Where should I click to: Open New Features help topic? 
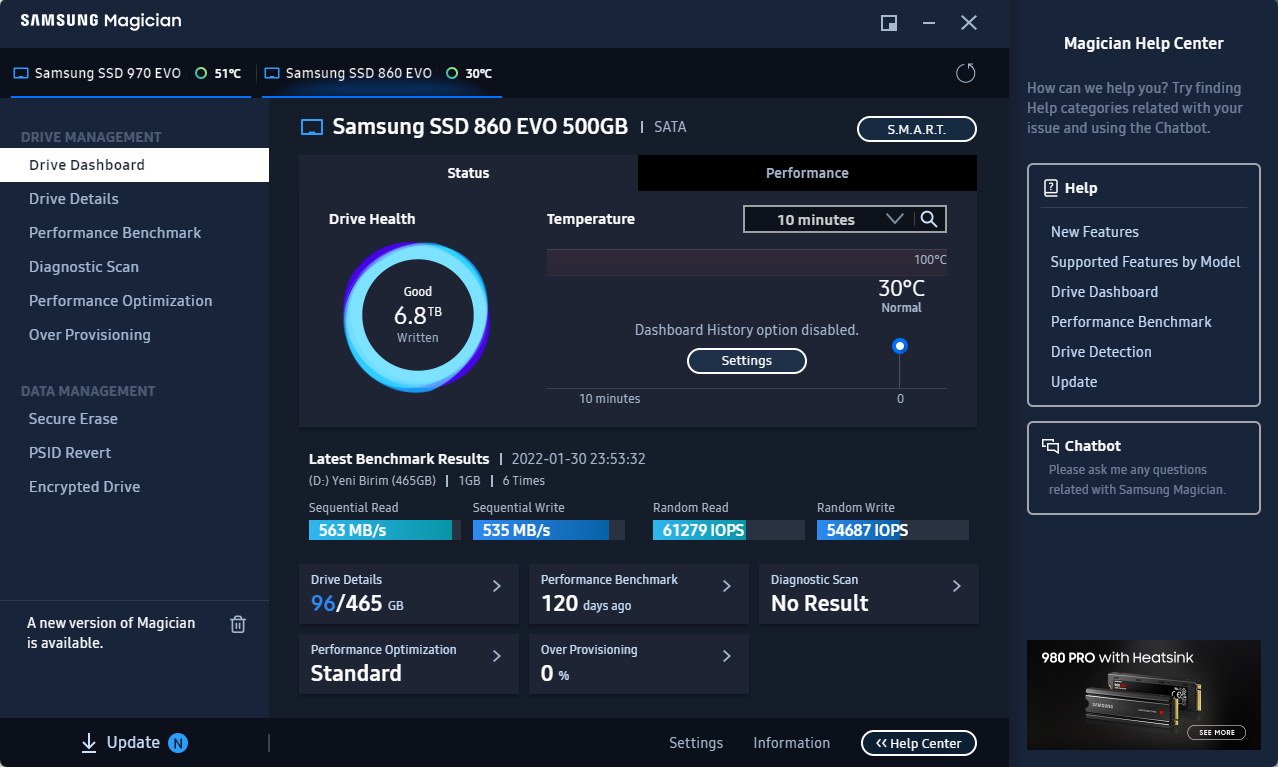(1095, 232)
